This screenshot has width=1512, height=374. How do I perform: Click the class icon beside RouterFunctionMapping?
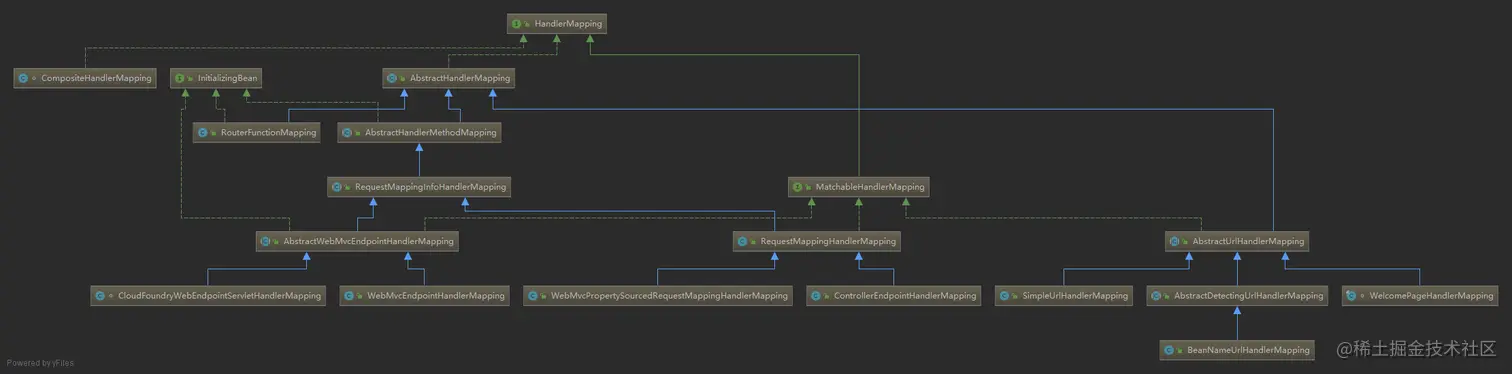(202, 132)
